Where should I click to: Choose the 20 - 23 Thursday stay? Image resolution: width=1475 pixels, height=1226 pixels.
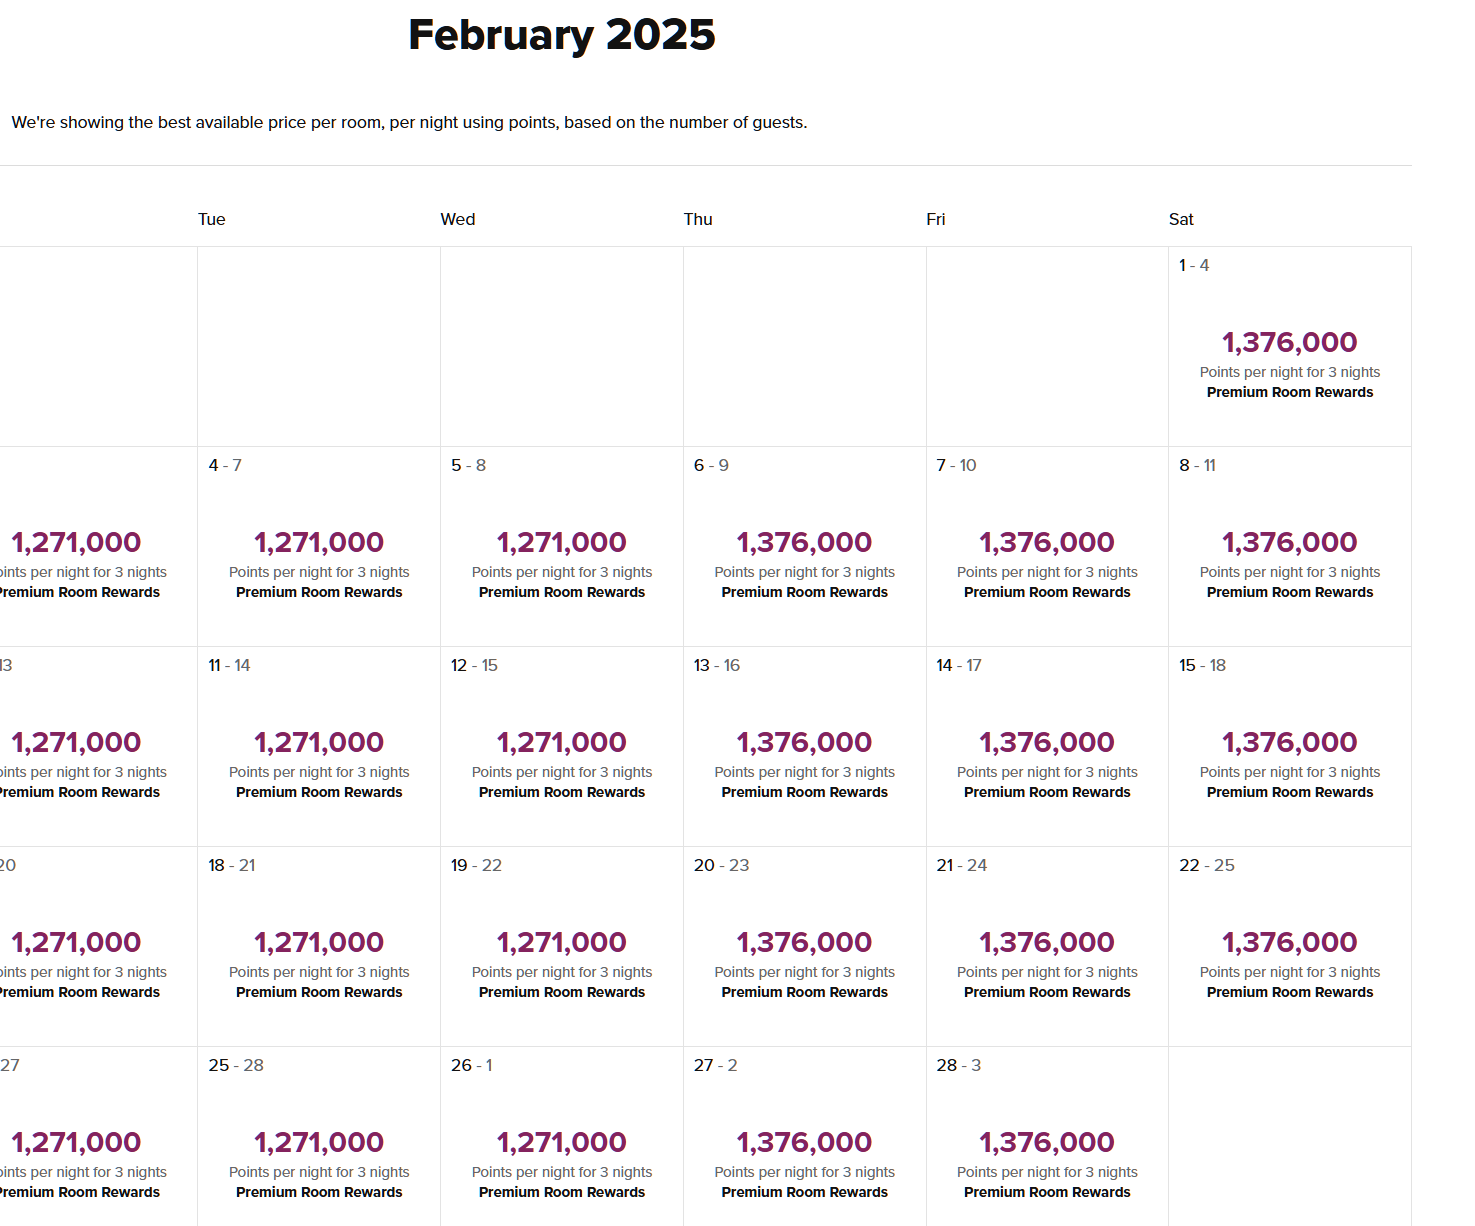point(805,947)
